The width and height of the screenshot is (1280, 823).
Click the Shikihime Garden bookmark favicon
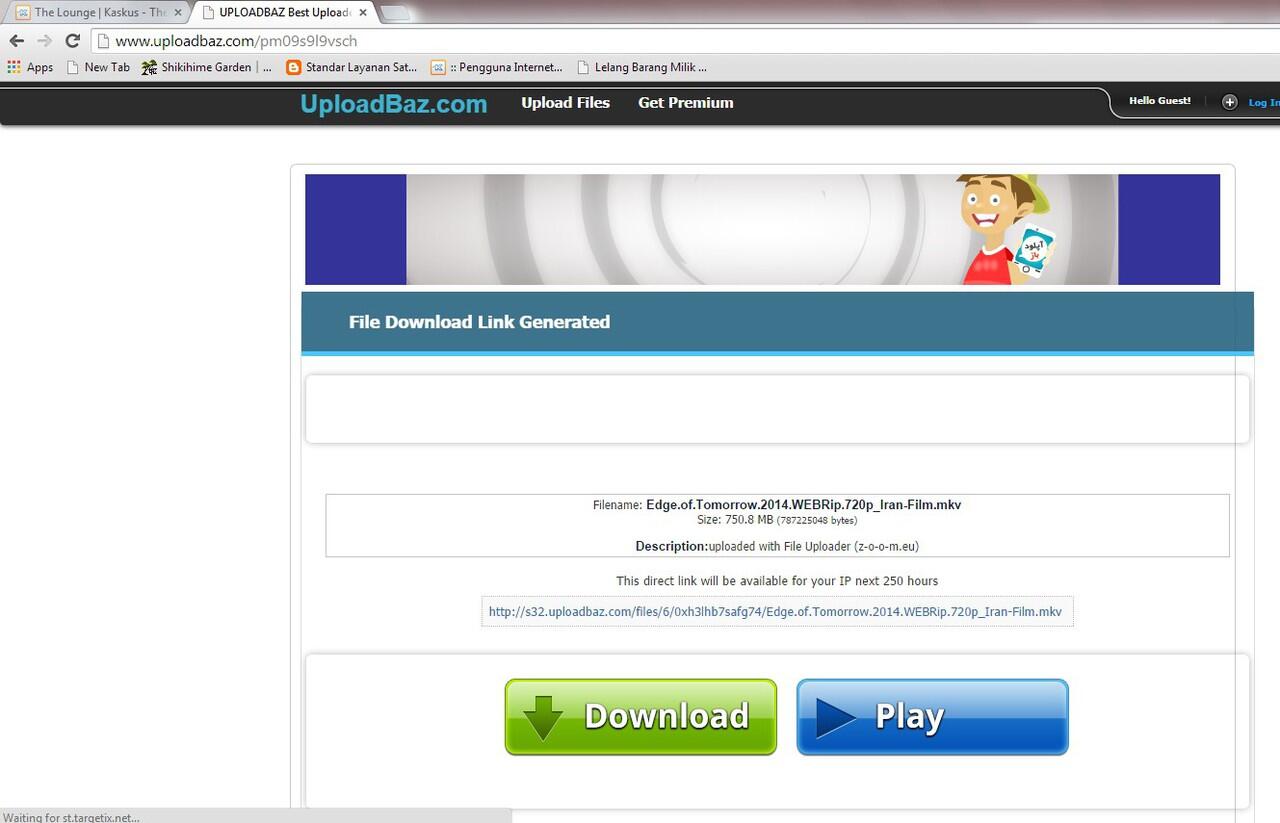(149, 68)
